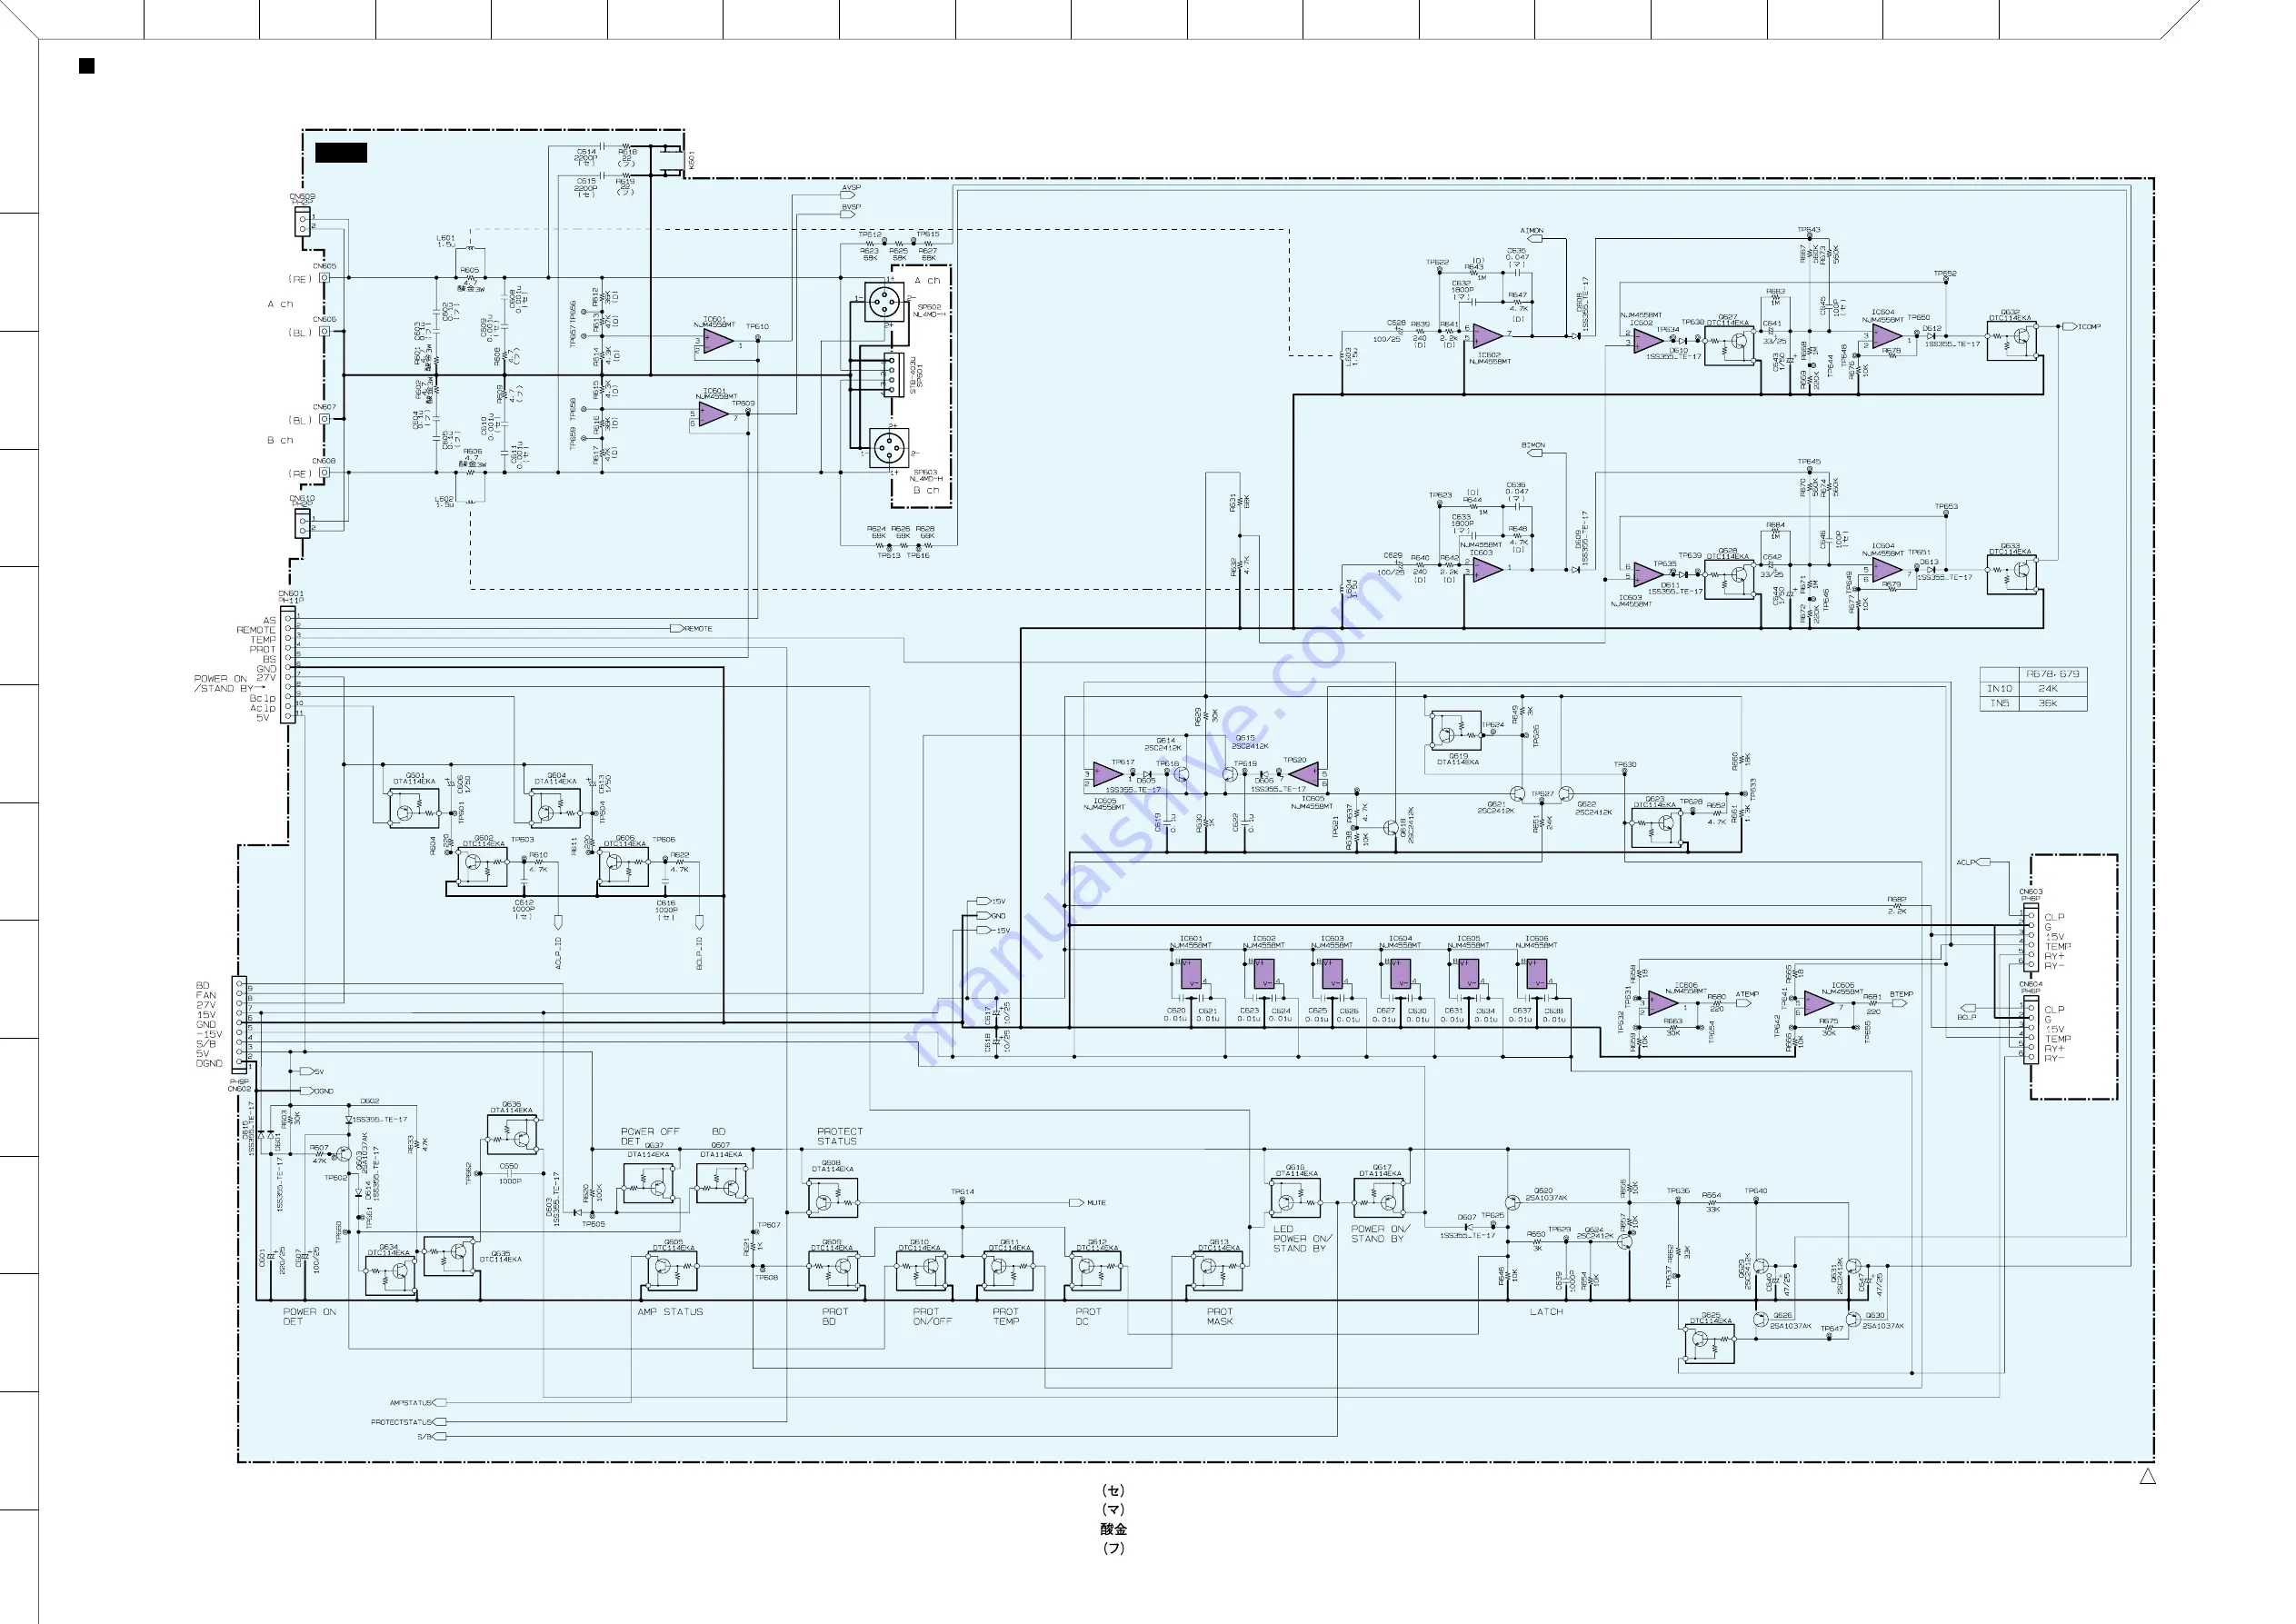The width and height of the screenshot is (2296, 1624).
Task: Select the op-amp IC601 with output TP609
Action: pos(713,414)
